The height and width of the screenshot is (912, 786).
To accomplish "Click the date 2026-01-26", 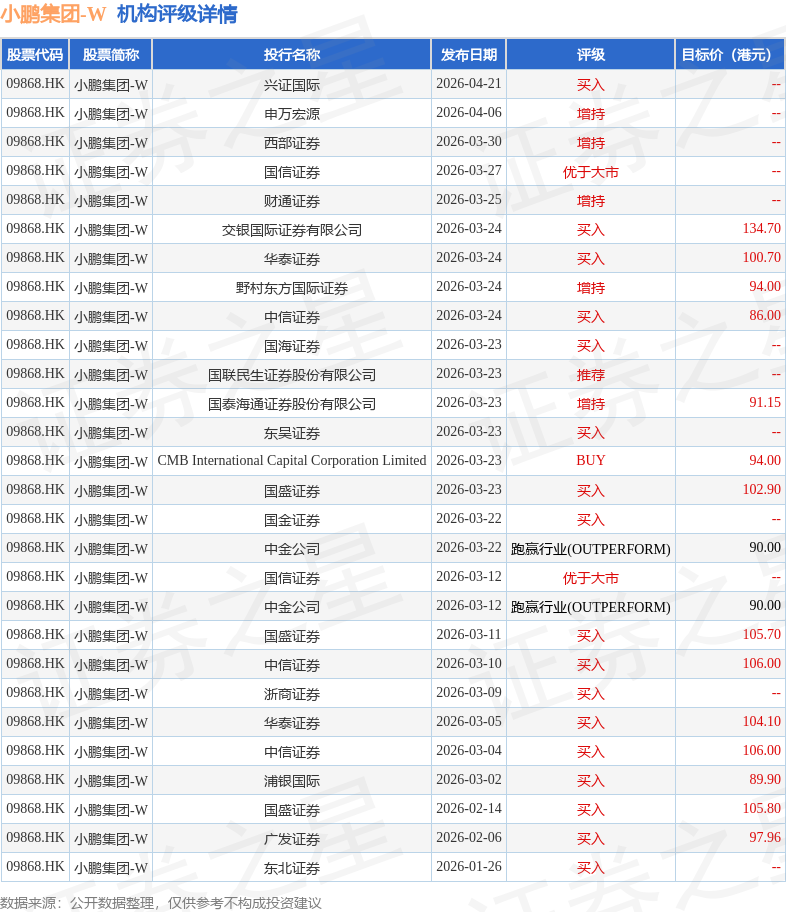I will (x=468, y=867).
